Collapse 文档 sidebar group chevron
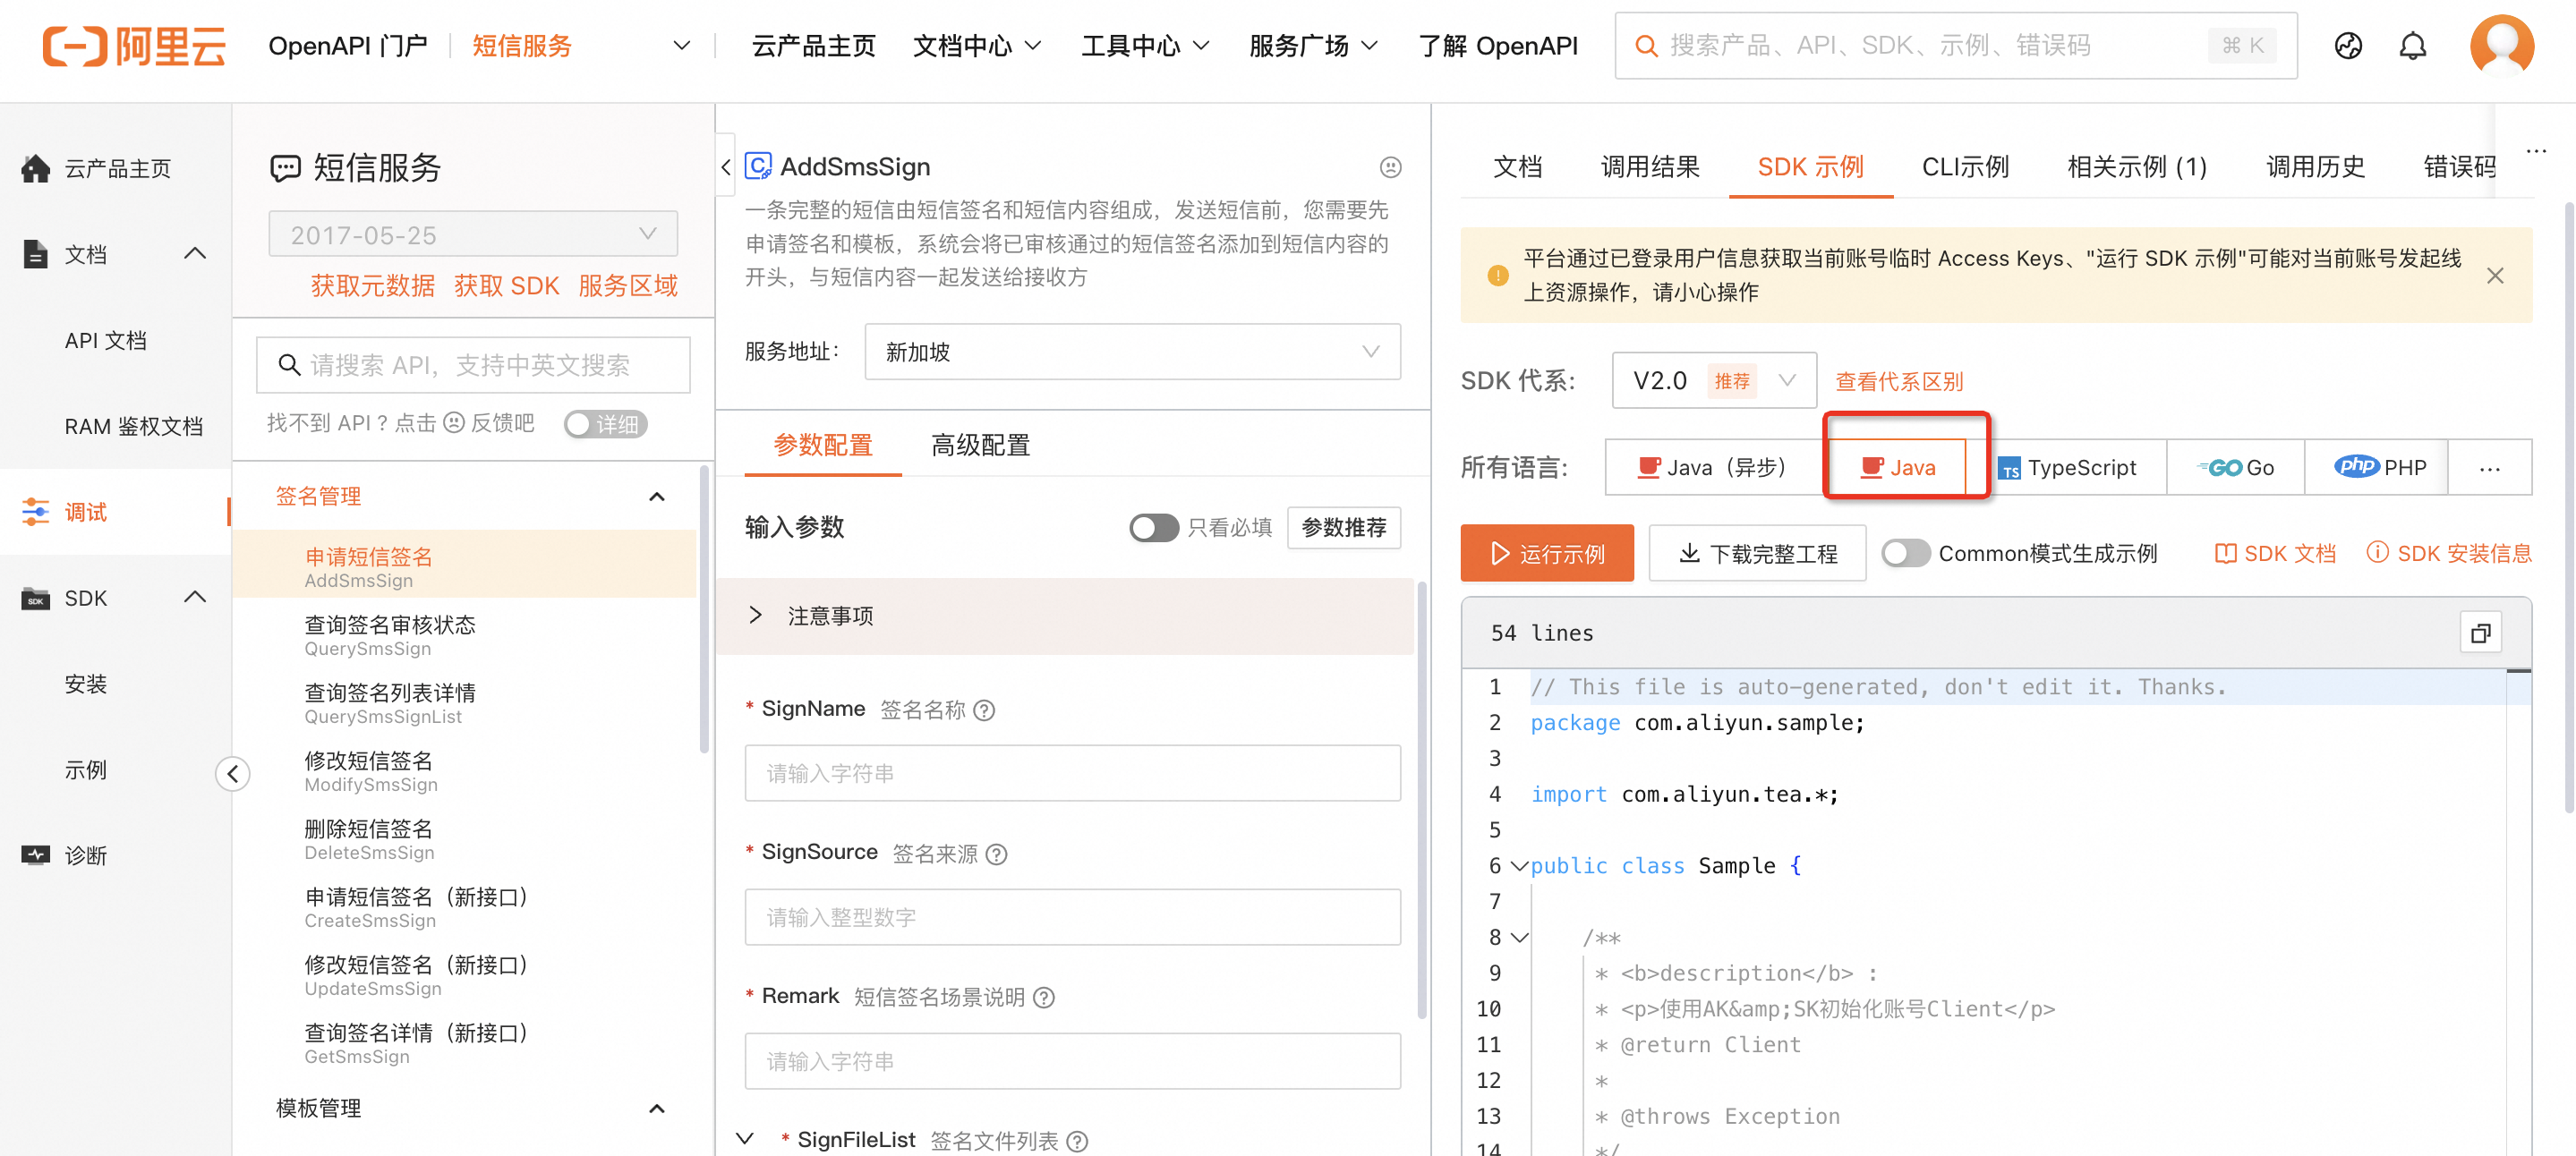 (x=195, y=254)
